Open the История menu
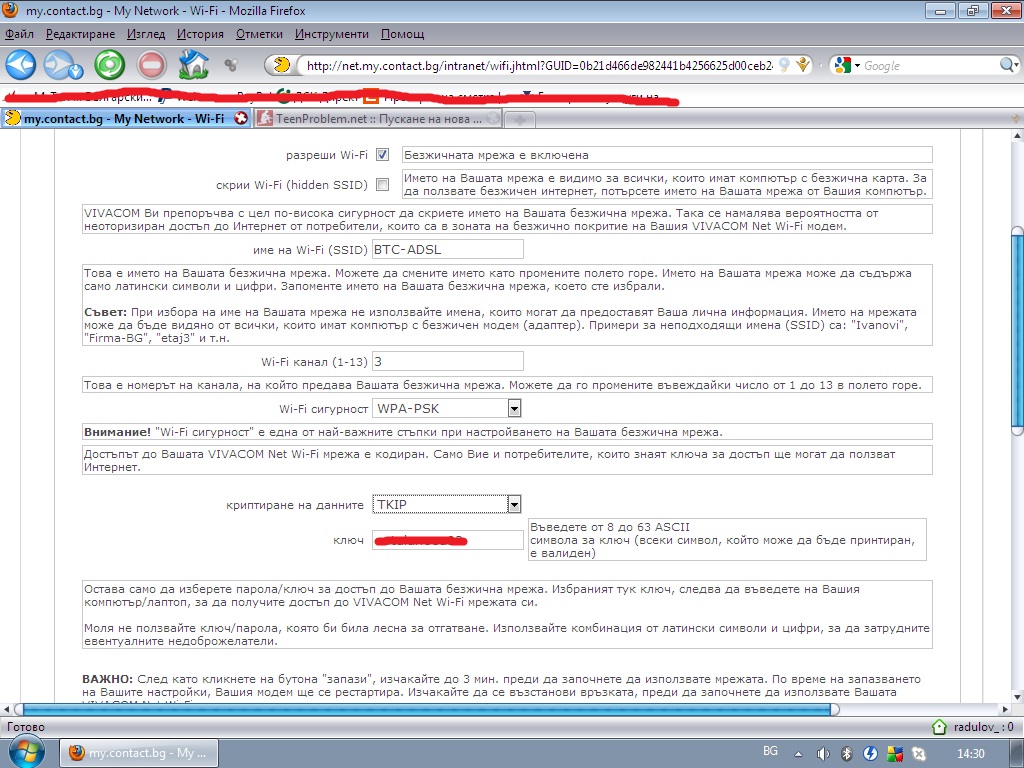The image size is (1024, 768). tap(200, 34)
